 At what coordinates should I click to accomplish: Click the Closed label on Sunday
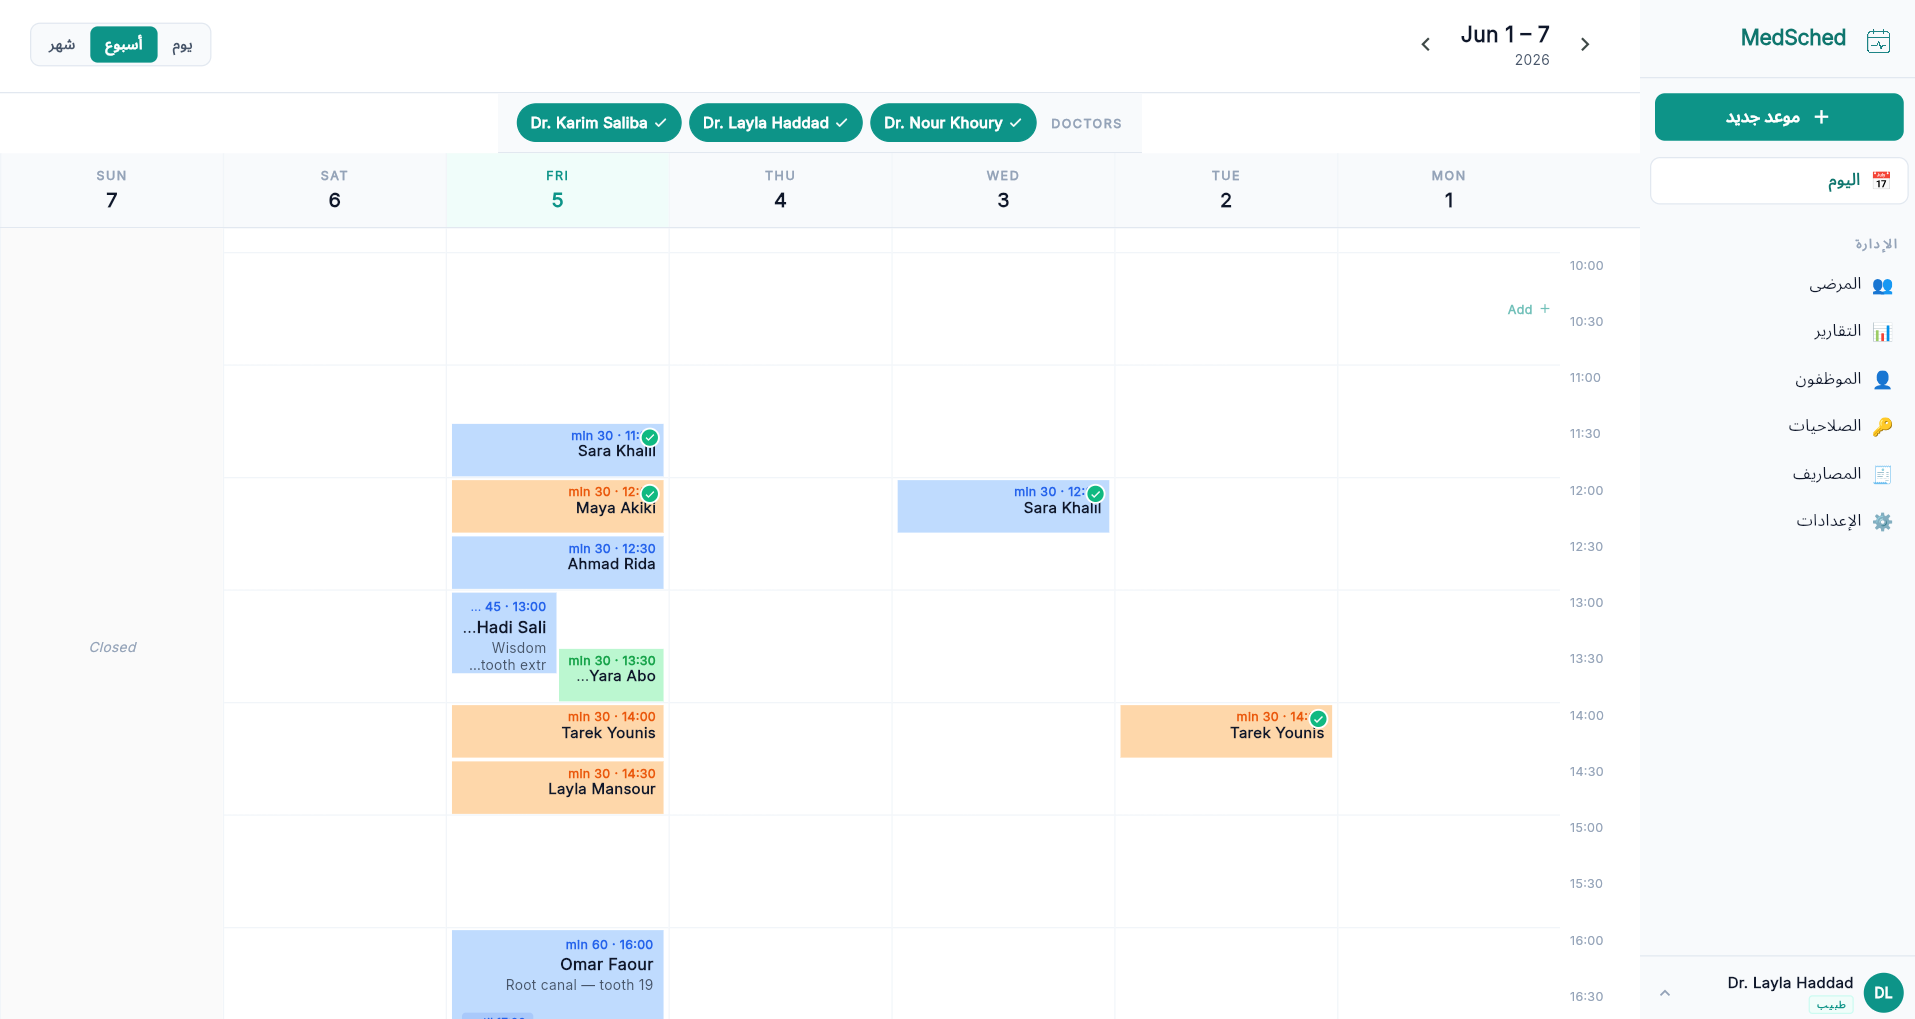(113, 647)
